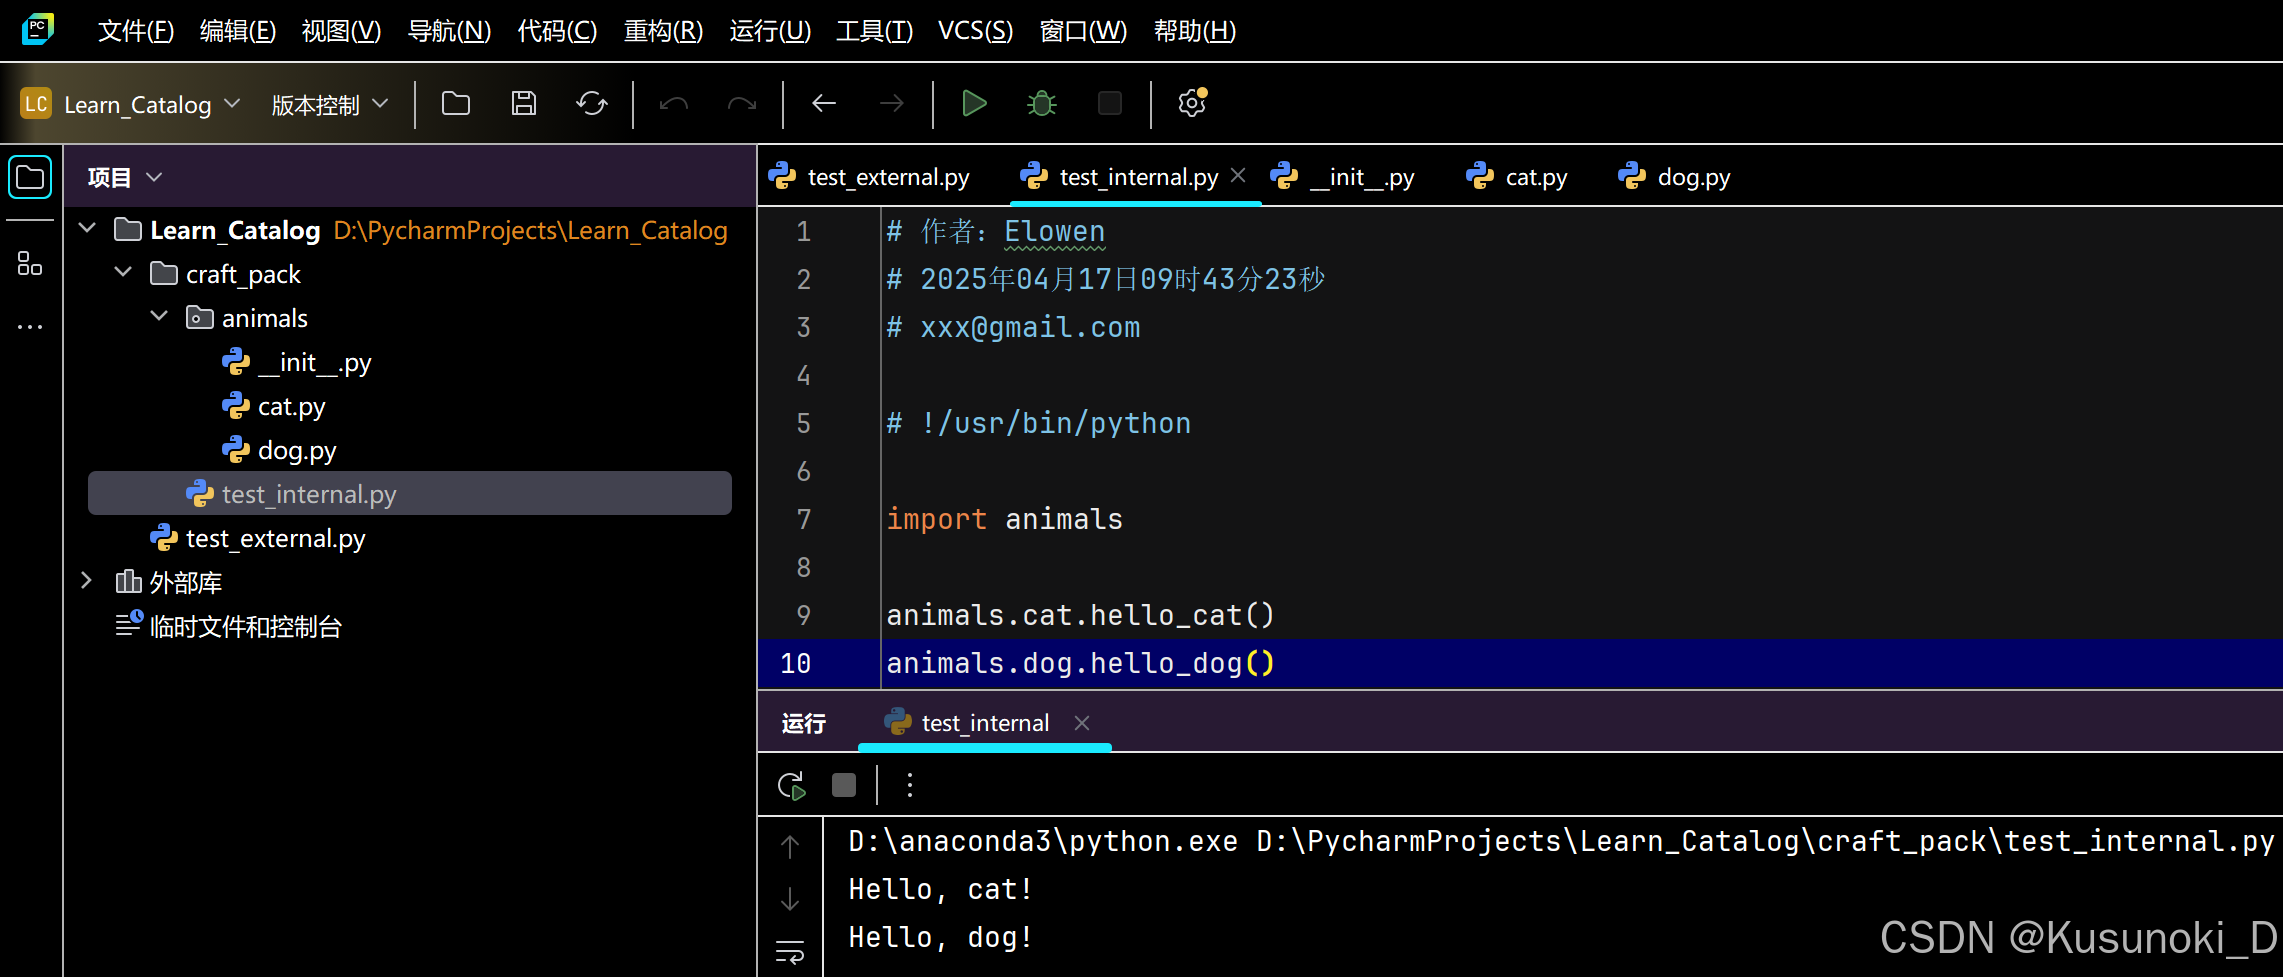Stop the run with stop icon
The image size is (2283, 977).
[844, 786]
